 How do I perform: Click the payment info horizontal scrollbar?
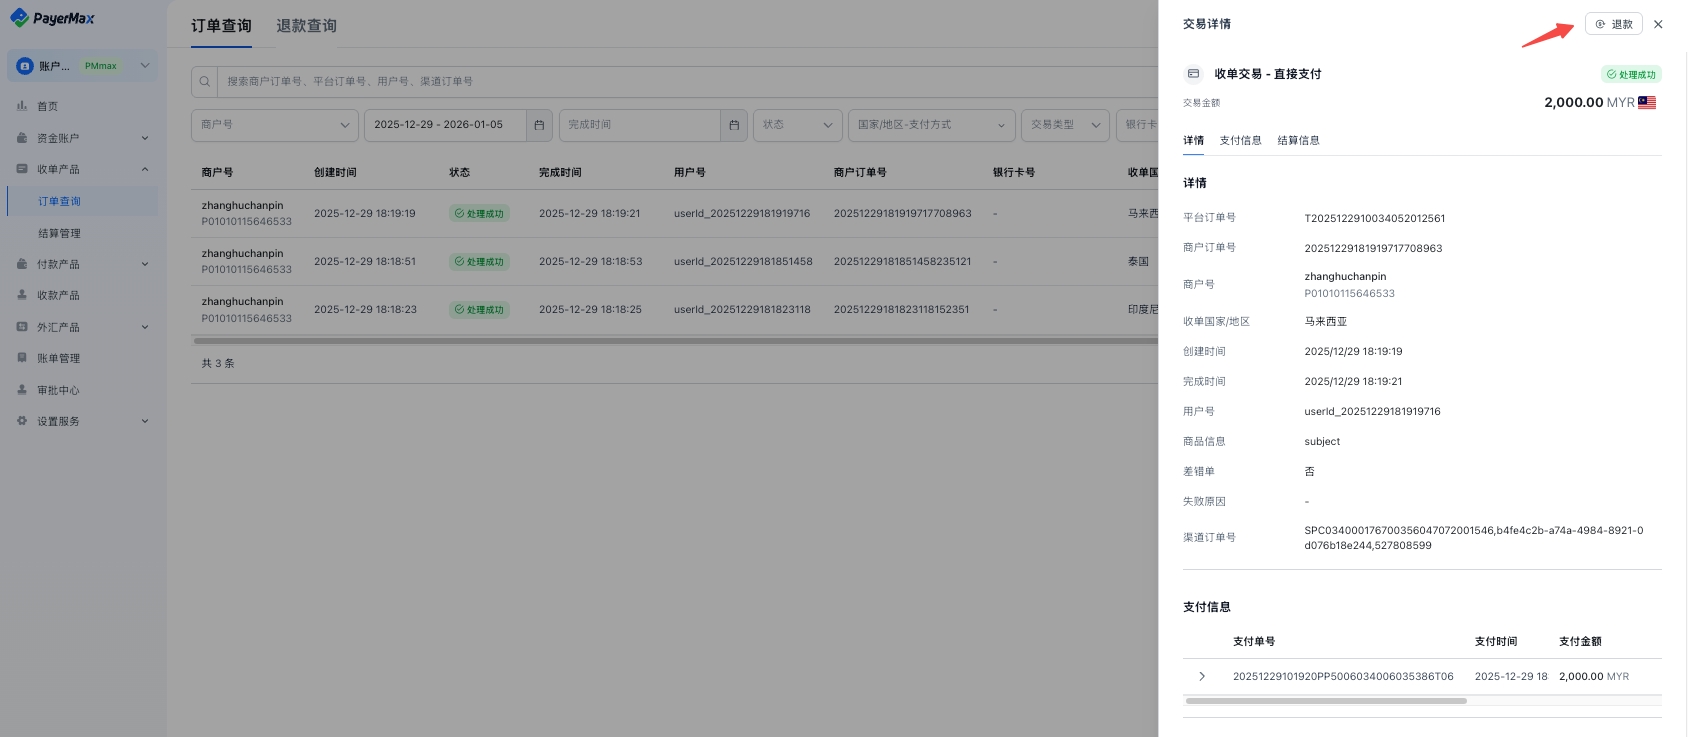click(x=1326, y=701)
